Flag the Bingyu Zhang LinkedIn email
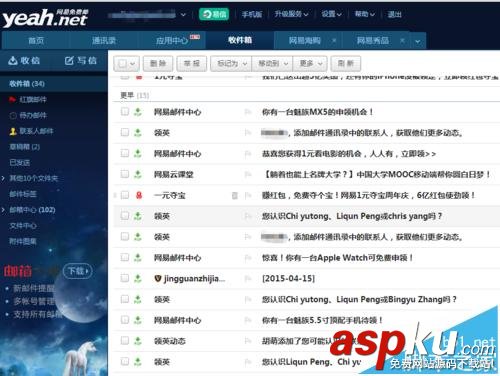Viewport: 500px width, 376px height. [x=248, y=299]
